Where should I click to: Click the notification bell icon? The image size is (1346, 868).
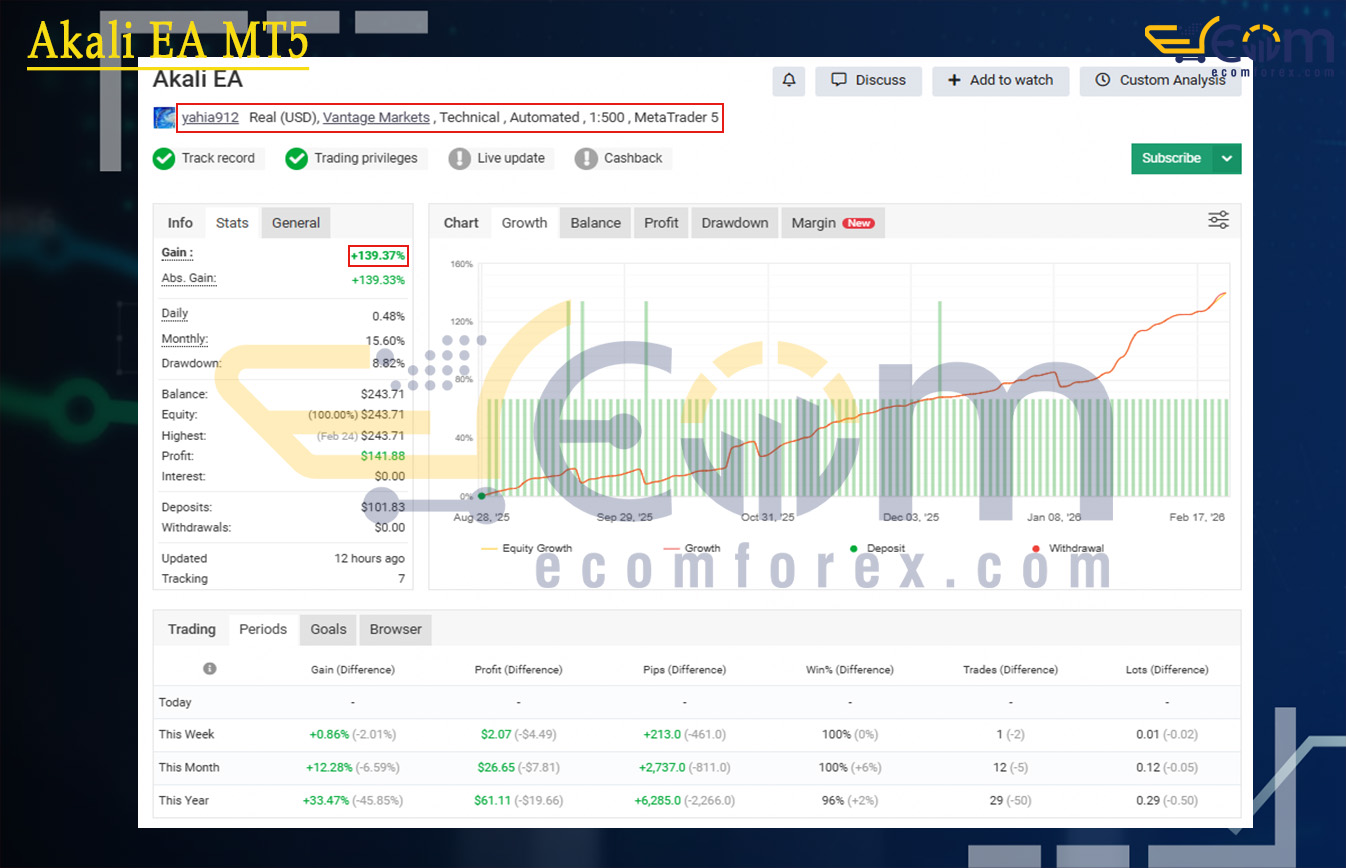(x=789, y=81)
